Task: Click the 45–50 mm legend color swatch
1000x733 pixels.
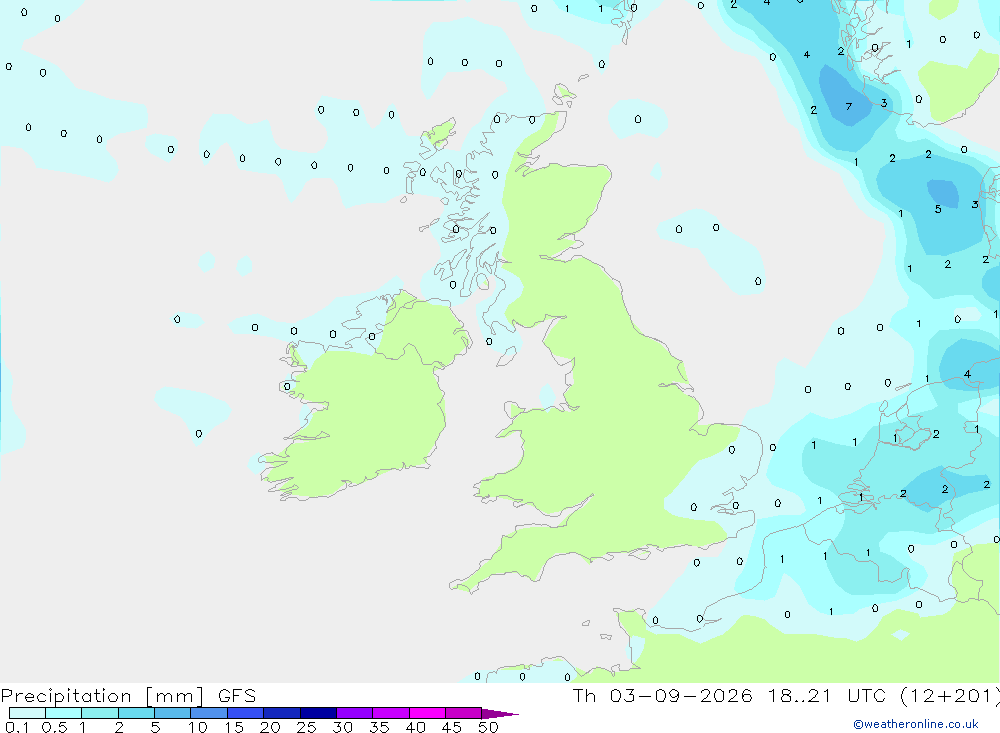Action: (463, 713)
